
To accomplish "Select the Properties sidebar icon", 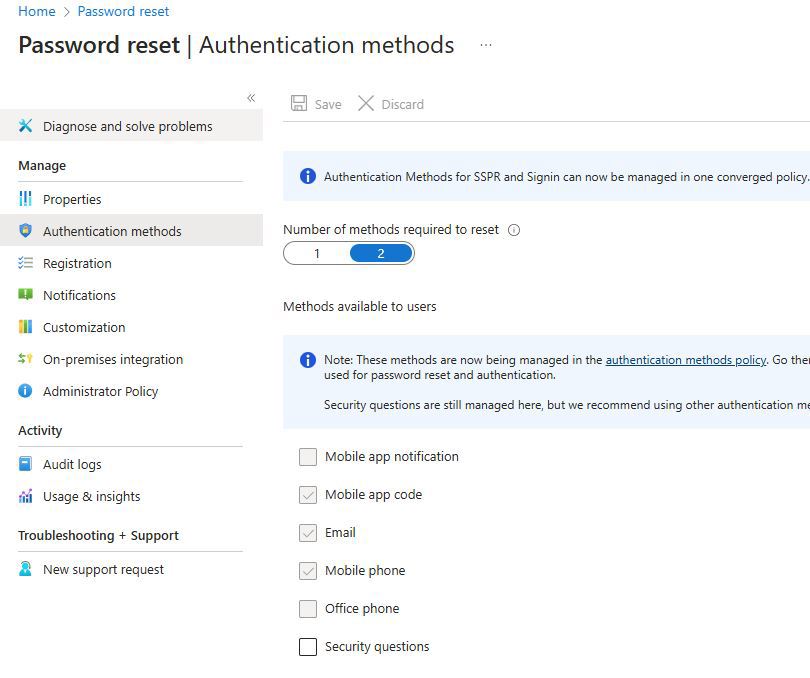I will tap(24, 199).
